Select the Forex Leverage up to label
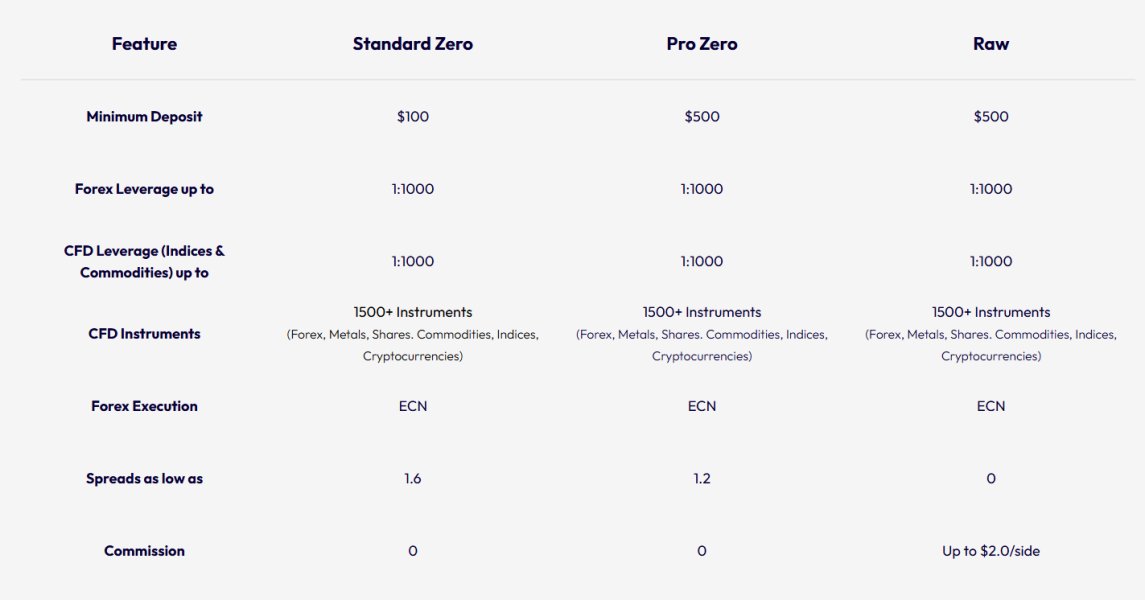This screenshot has width=1145, height=600. coord(144,189)
